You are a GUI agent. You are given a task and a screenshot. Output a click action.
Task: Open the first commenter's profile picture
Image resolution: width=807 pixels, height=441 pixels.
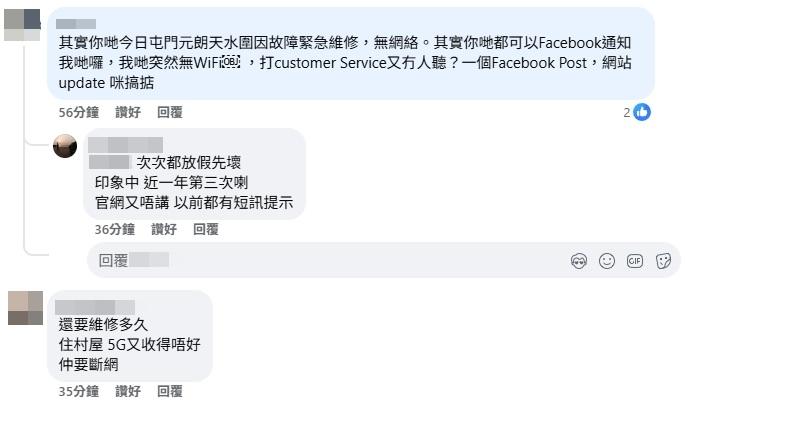(22, 25)
